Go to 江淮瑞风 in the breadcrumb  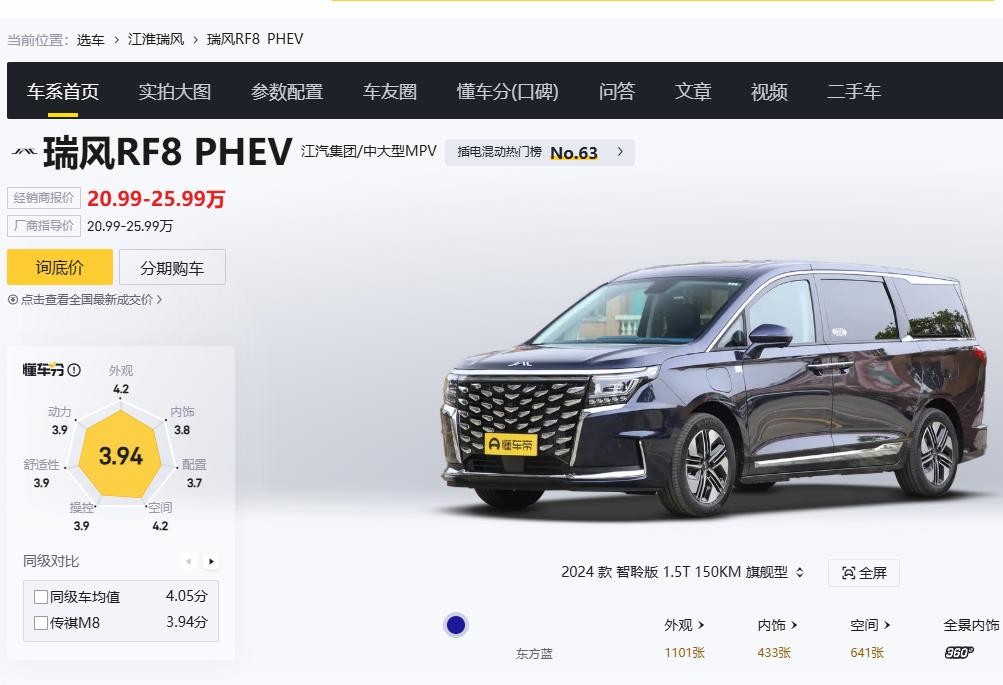pyautogui.click(x=156, y=39)
